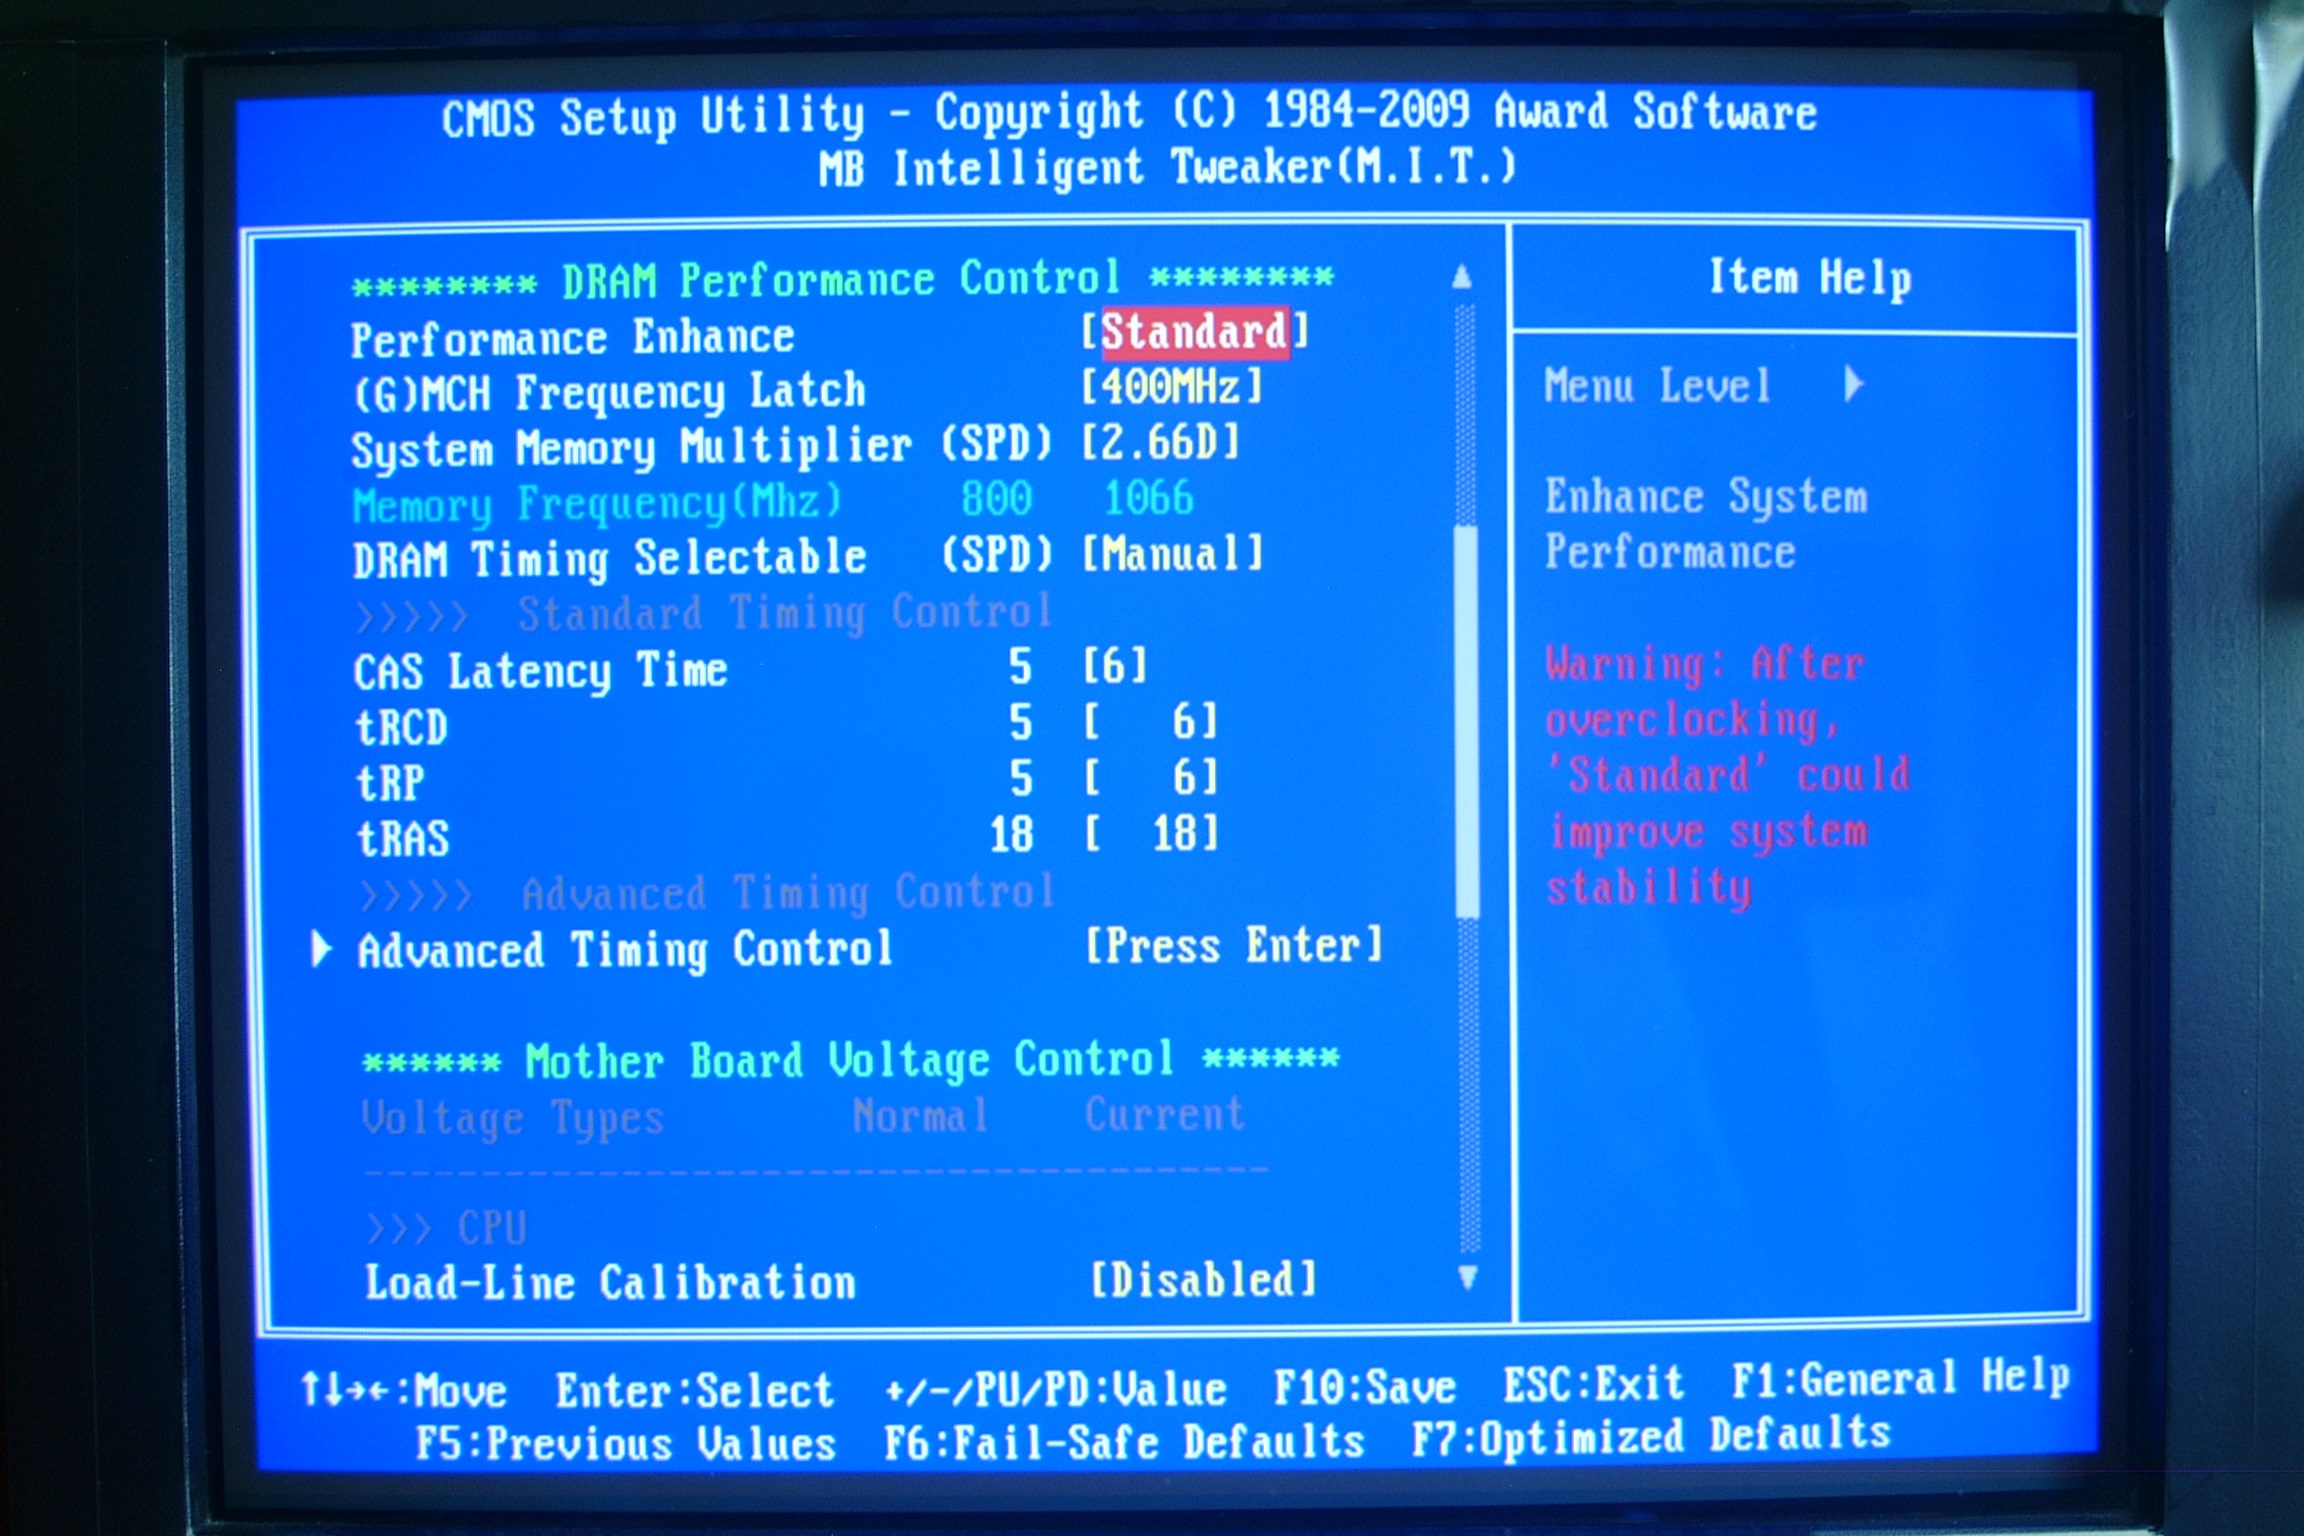Open Advanced Timing Control Press Enter

tap(1234, 946)
